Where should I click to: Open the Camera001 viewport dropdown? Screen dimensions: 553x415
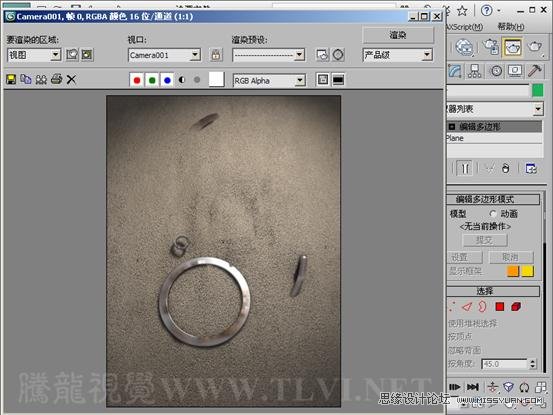(164, 55)
